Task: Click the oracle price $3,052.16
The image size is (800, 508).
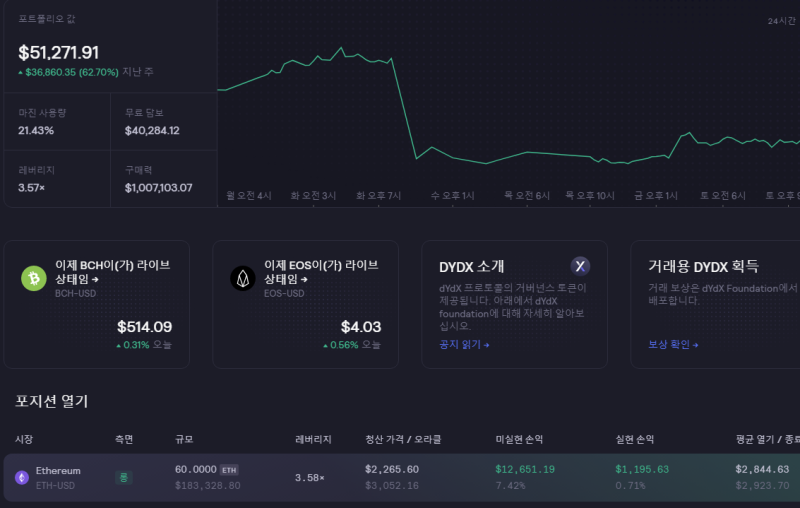Action: pyautogui.click(x=392, y=486)
